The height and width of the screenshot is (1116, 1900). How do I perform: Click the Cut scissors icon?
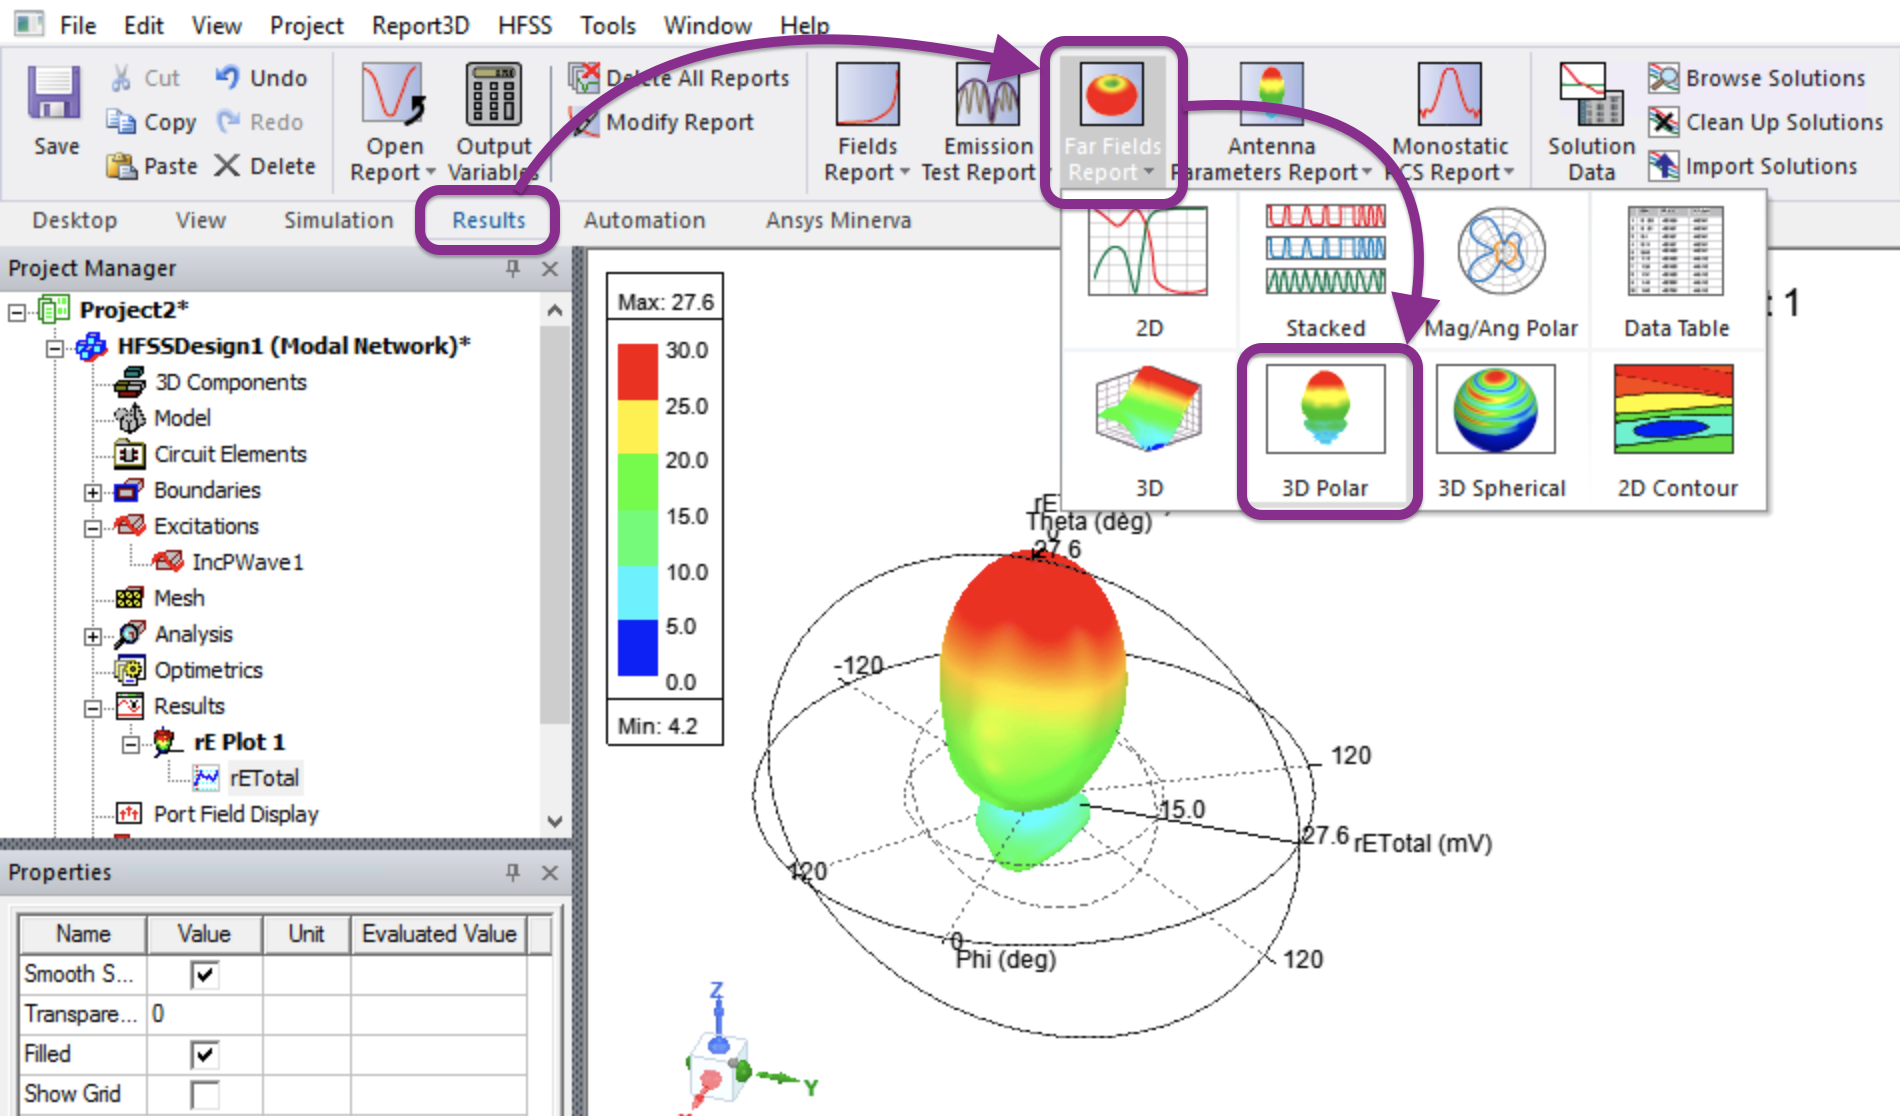pyautogui.click(x=121, y=78)
